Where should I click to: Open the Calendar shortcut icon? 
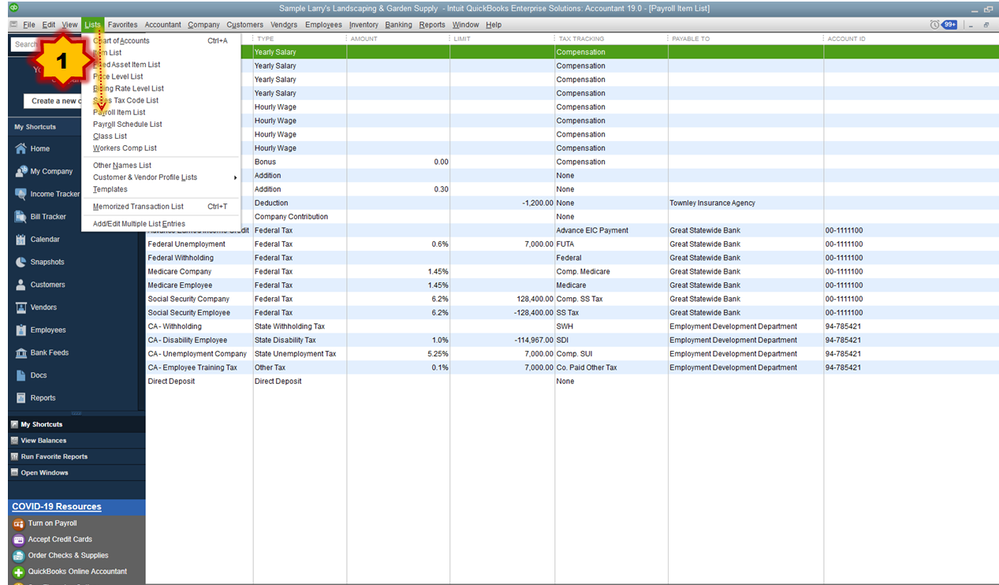20,240
